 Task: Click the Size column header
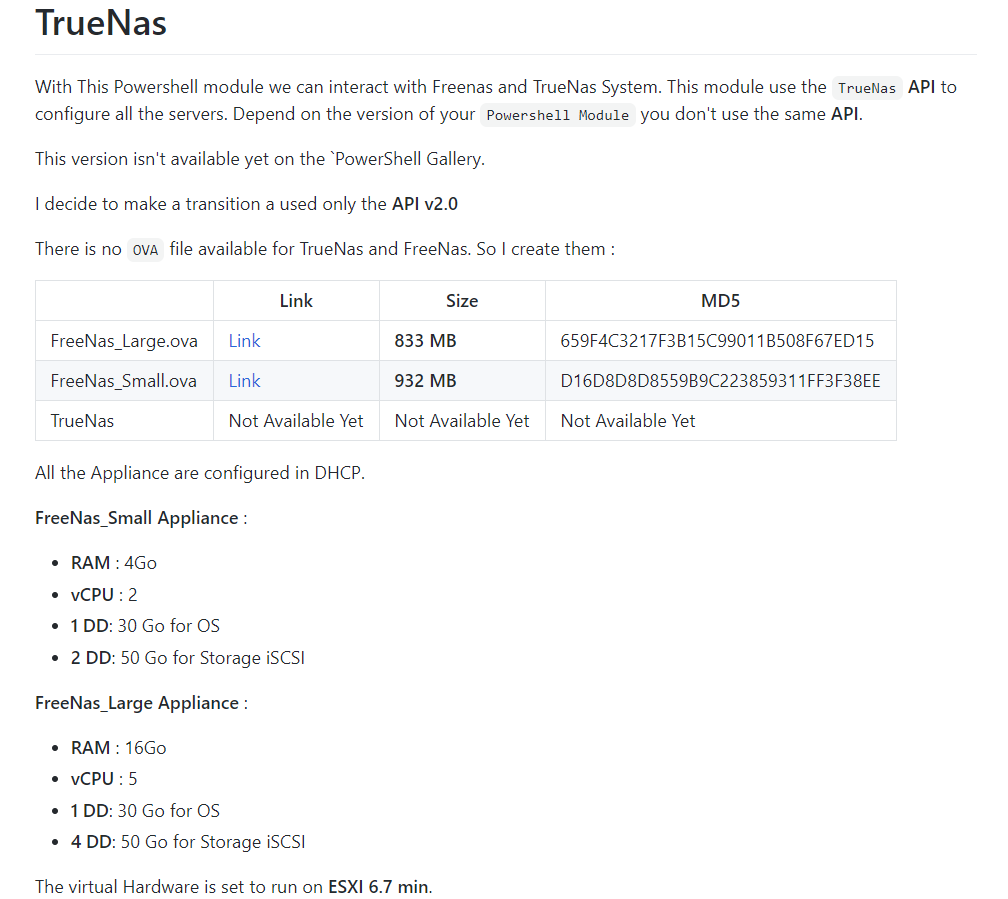point(462,301)
